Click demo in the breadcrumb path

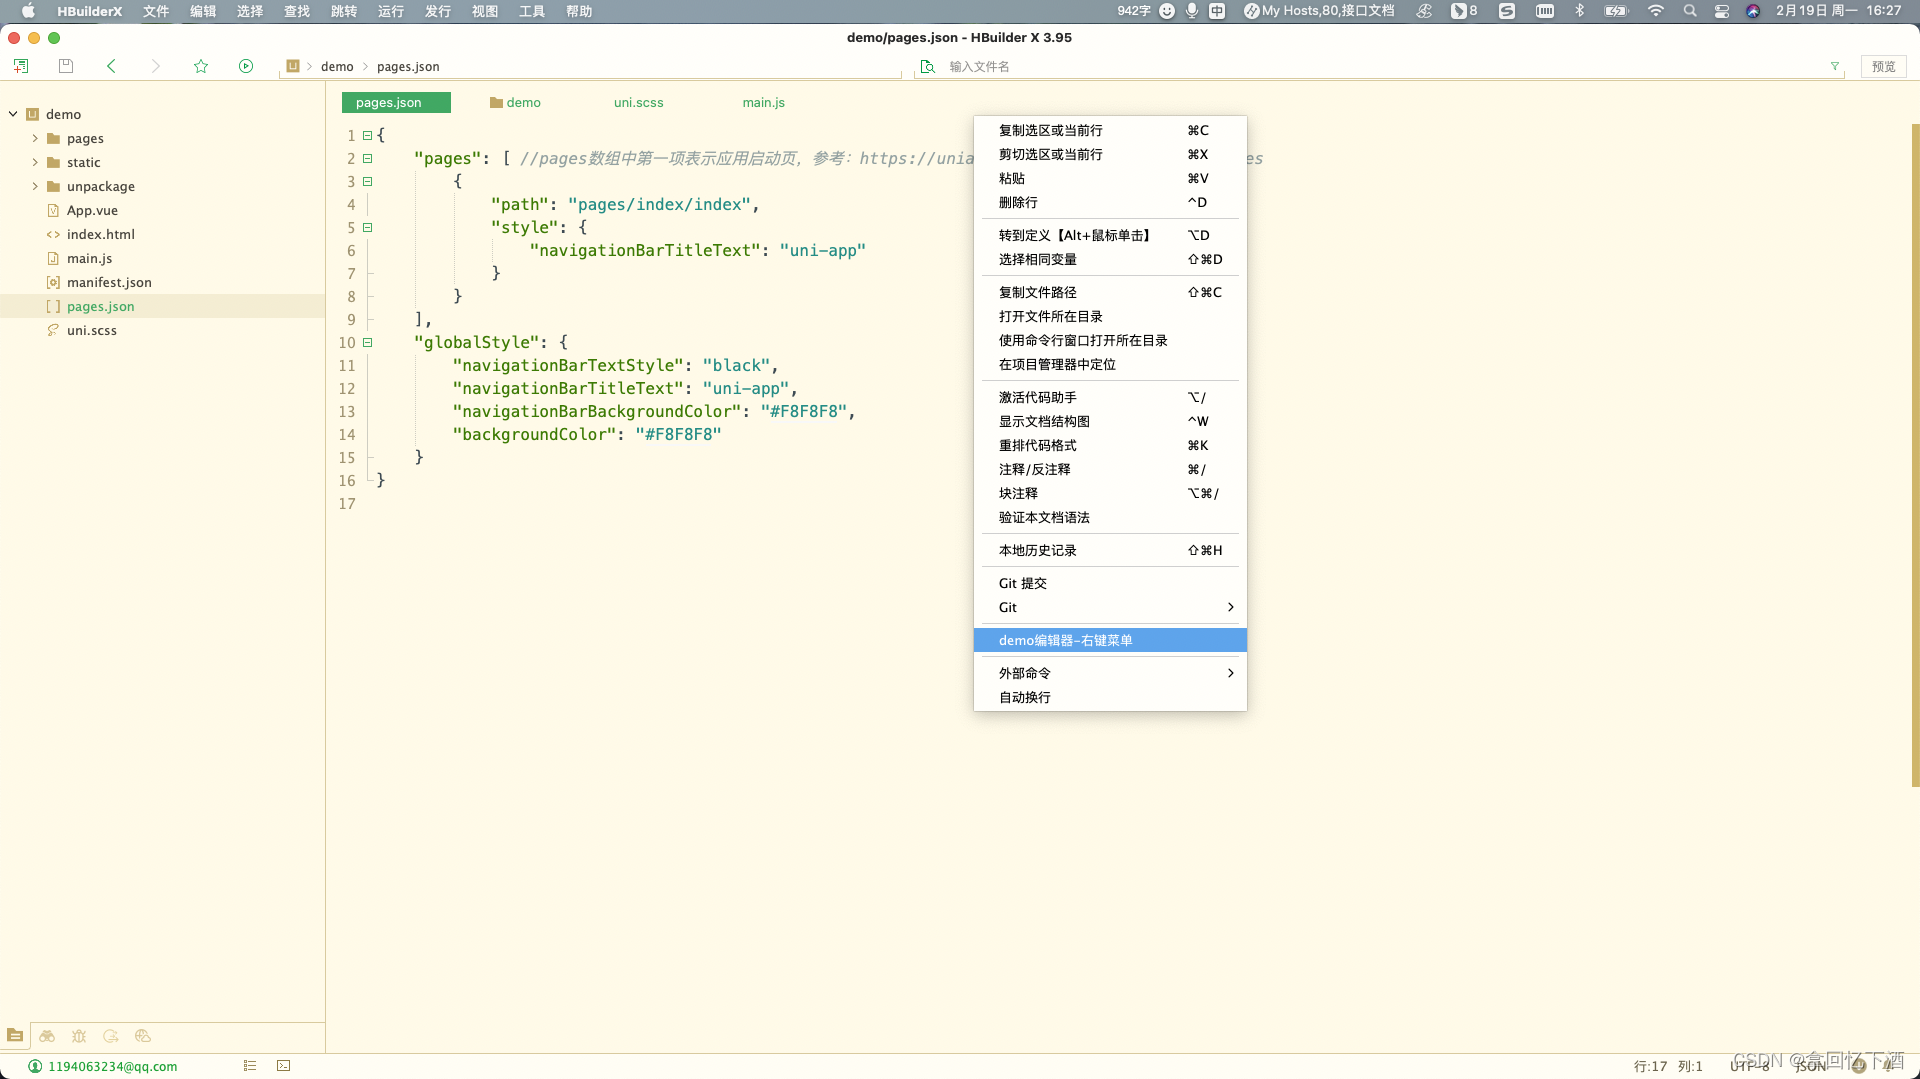pyautogui.click(x=337, y=66)
